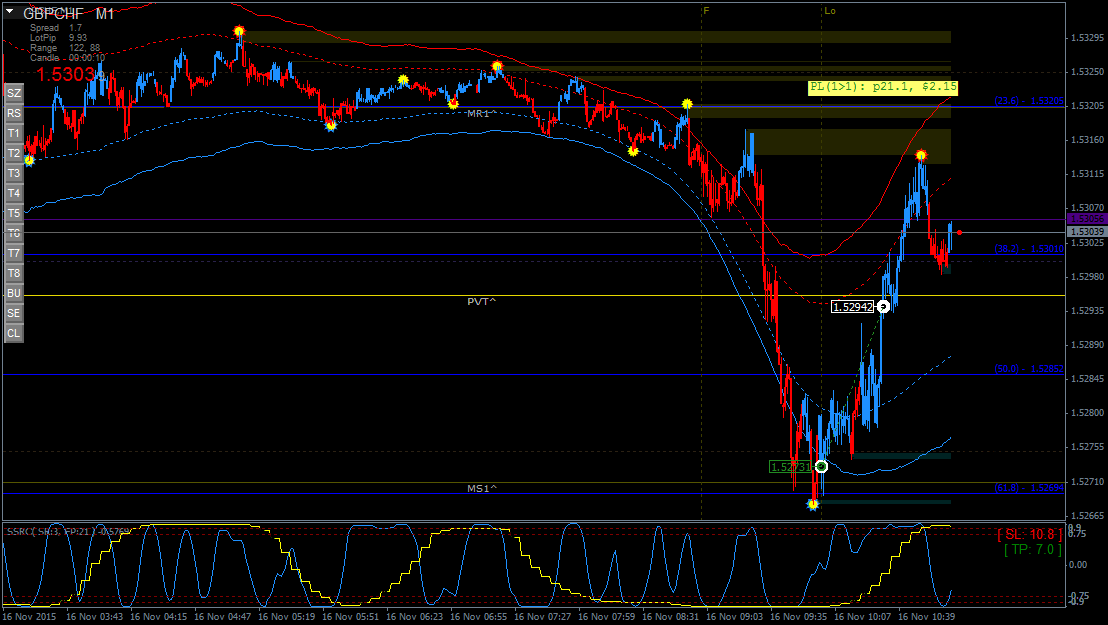This screenshot has width=1108, height=625.
Task: Click the Lo vertical line label
Action: click(x=830, y=11)
